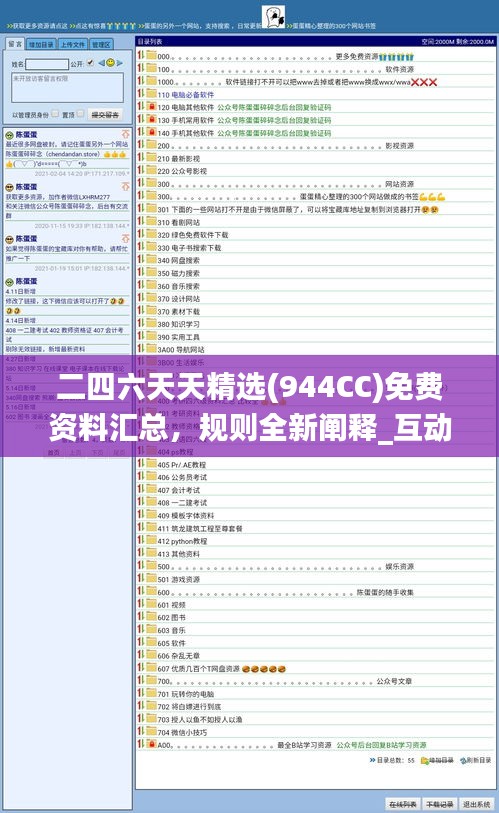Open the 留言 tab
This screenshot has height=813, width=499.
pyautogui.click(x=15, y=44)
